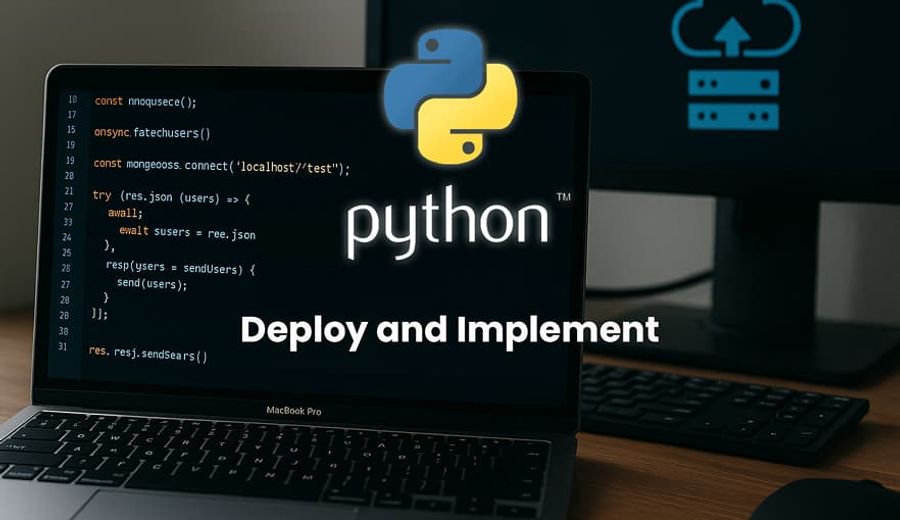Click line number 18 in the gutter
900x520 pixels.
[x=72, y=99]
